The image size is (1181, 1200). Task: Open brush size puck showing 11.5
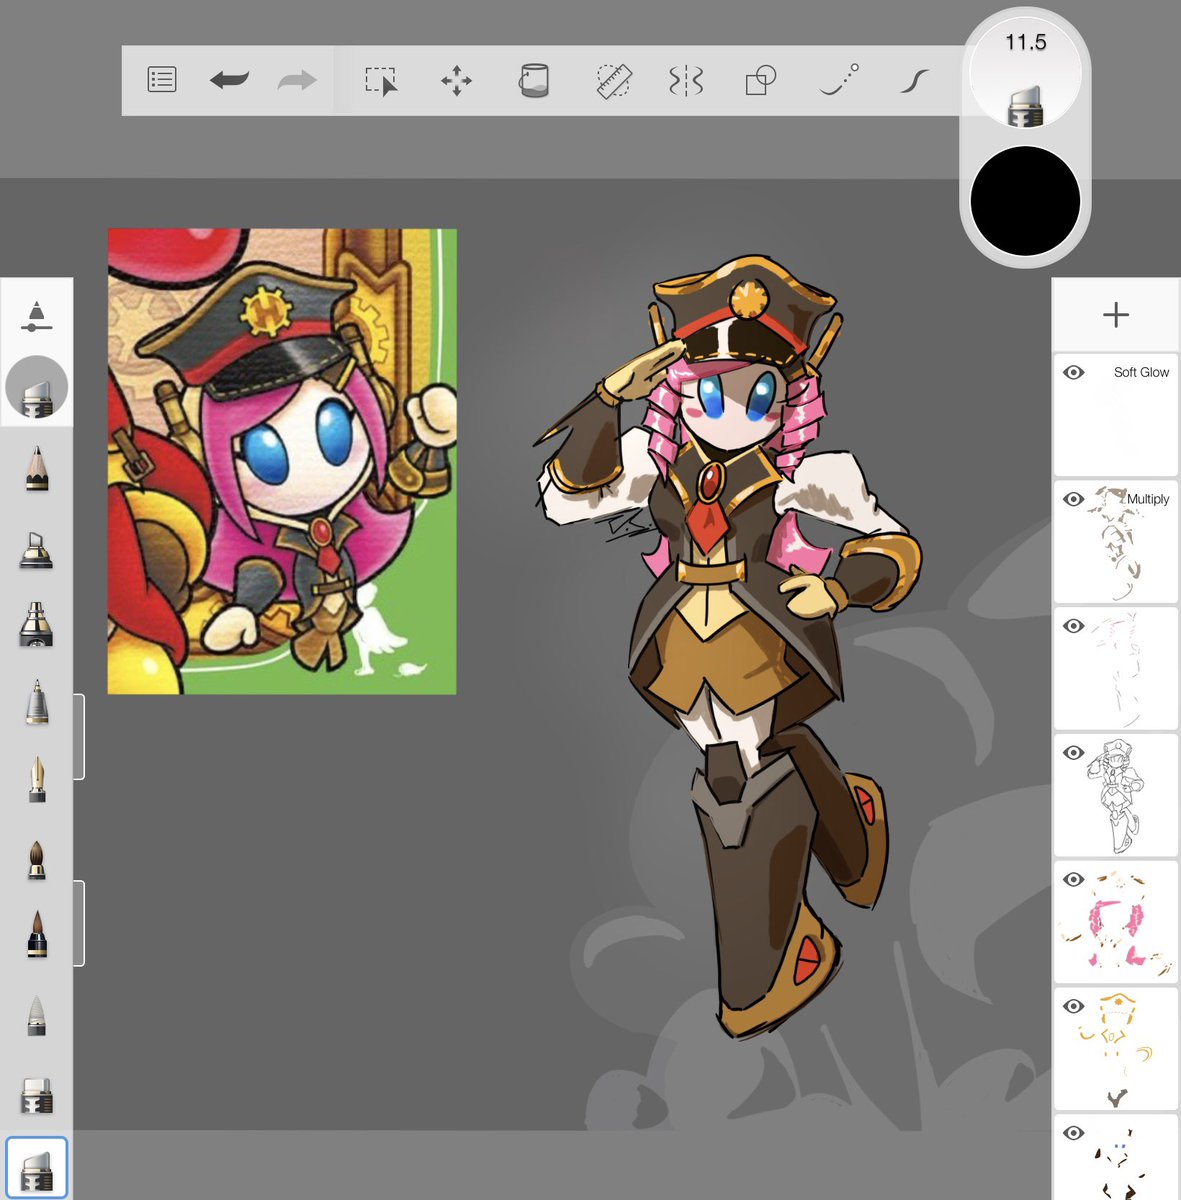coord(1025,72)
